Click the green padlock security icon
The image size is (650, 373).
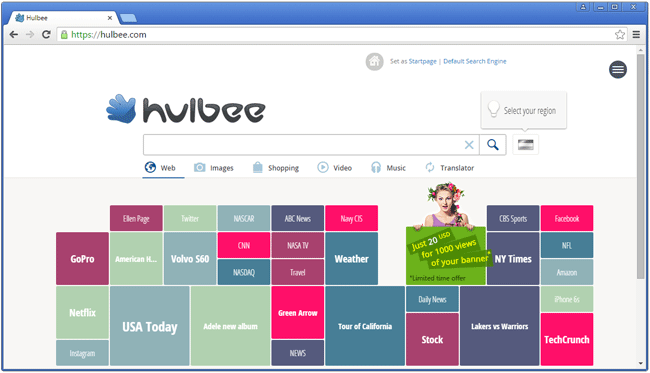(x=64, y=35)
